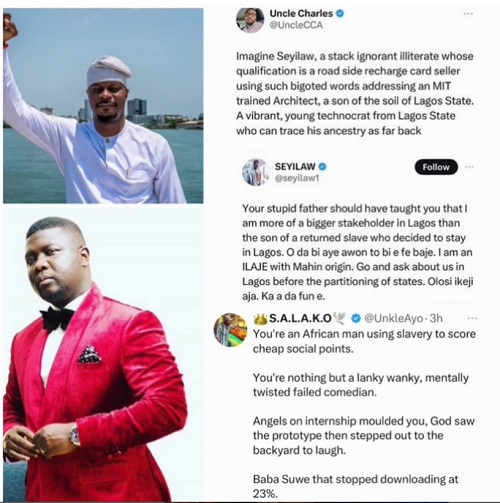The width and height of the screenshot is (500, 503).
Task: Follow the SEYILAW account
Action: tap(436, 167)
